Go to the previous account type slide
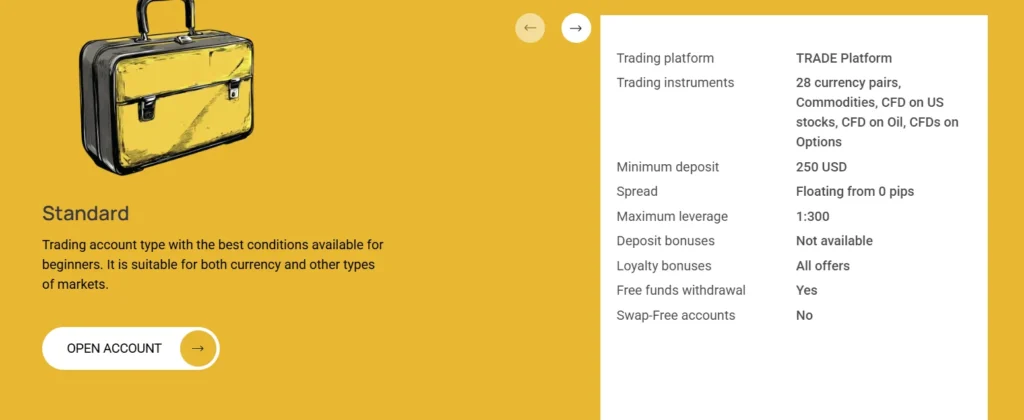Viewport: 1024px width, 420px height. [530, 28]
